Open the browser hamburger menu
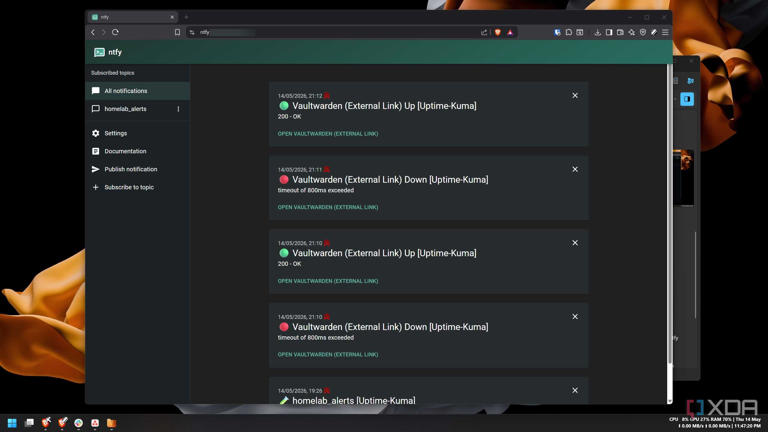 tap(665, 32)
